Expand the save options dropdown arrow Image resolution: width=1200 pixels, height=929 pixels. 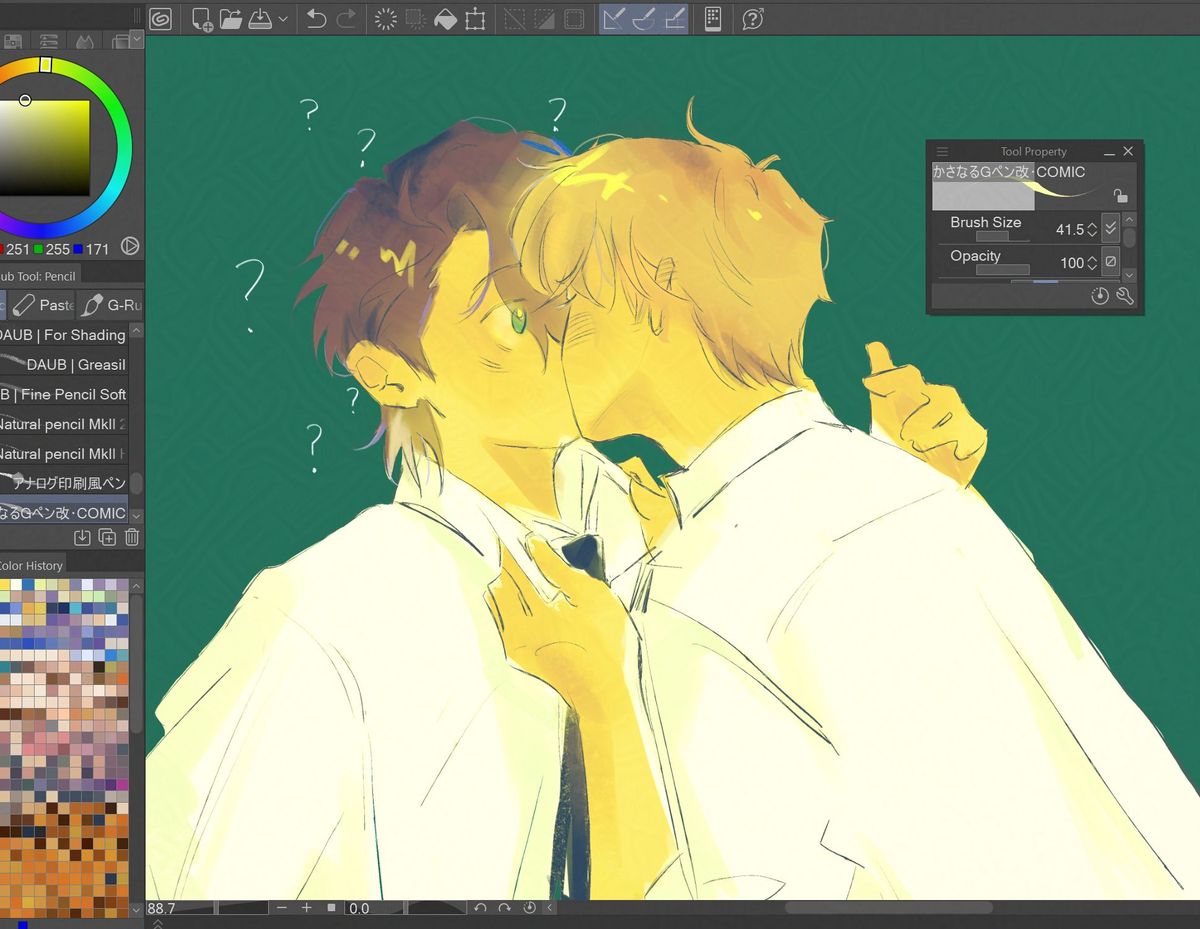coord(284,19)
